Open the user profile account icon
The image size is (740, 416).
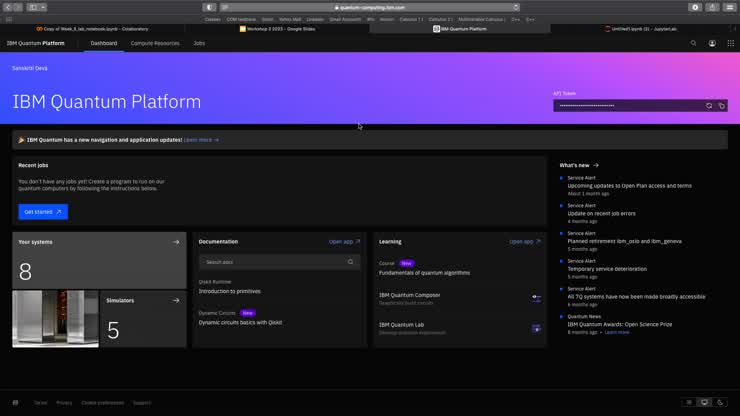coord(712,43)
